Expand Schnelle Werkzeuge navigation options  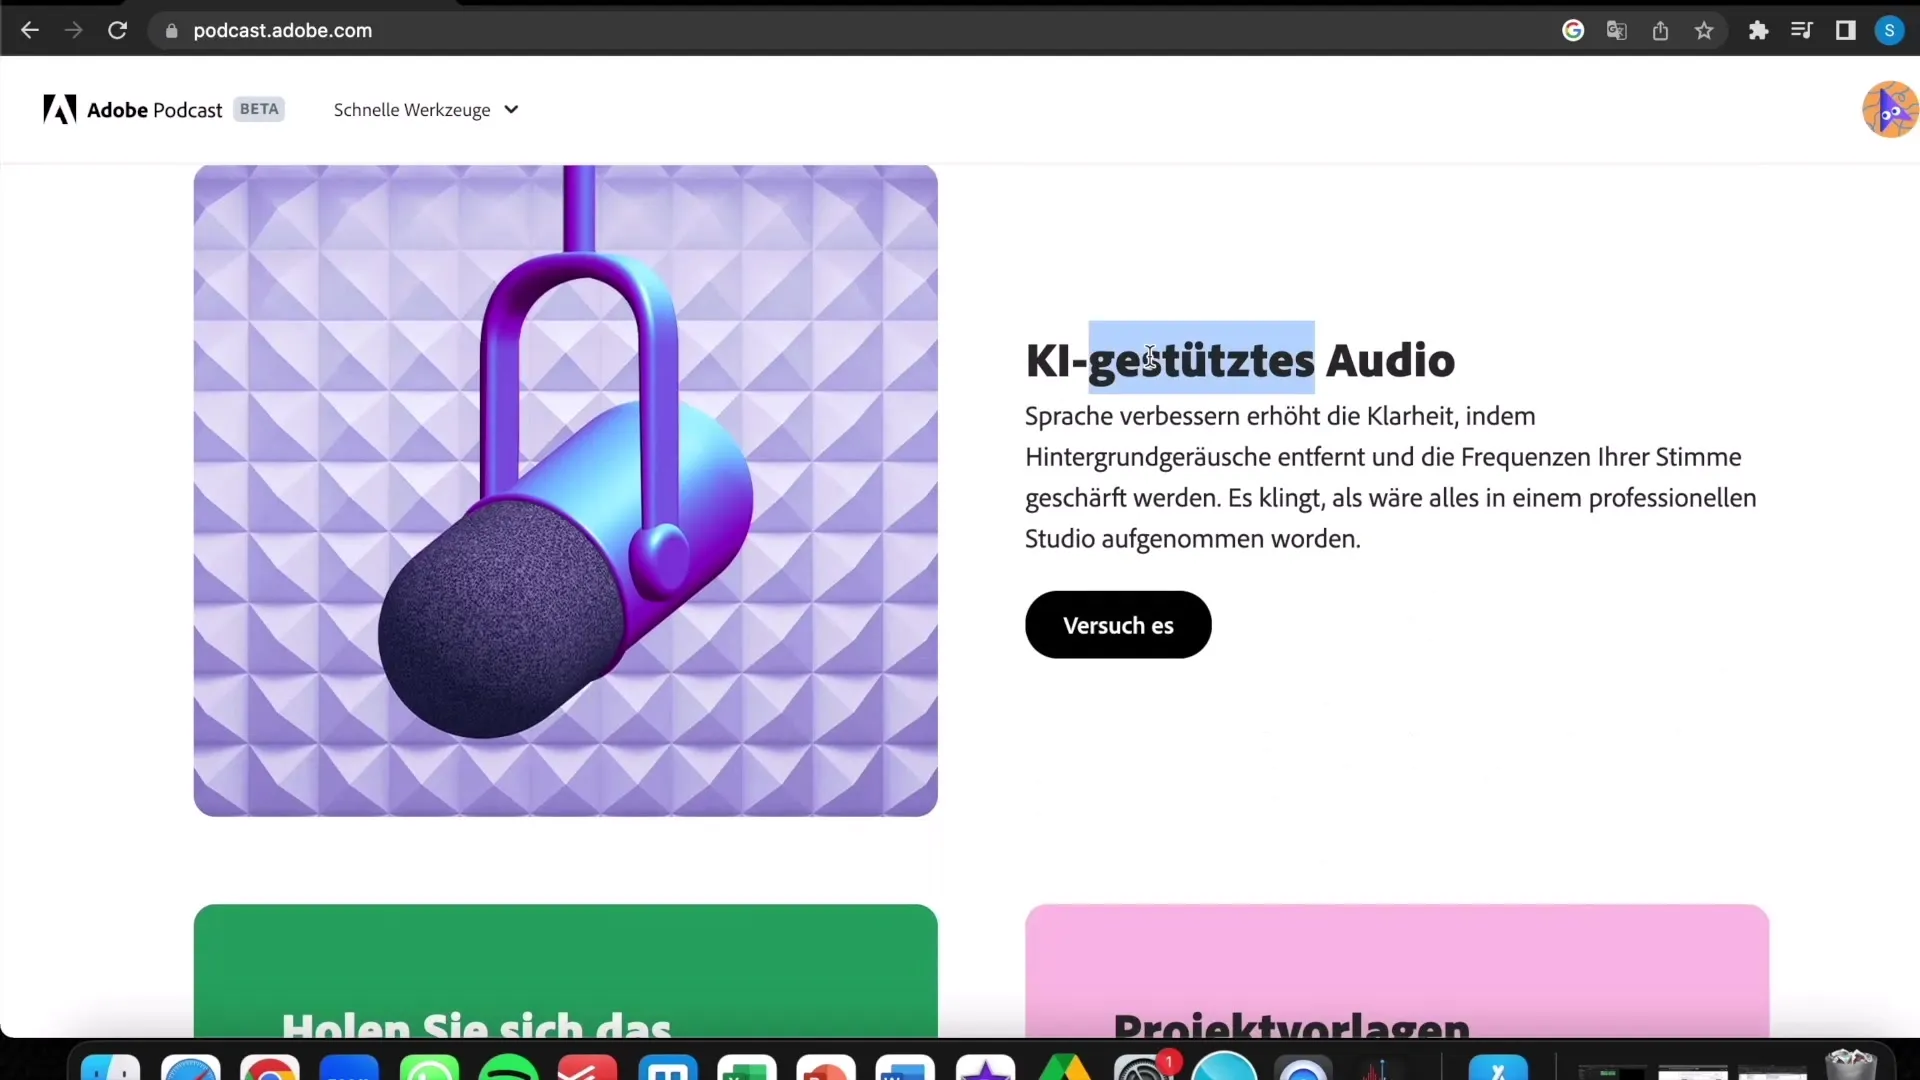(x=425, y=108)
